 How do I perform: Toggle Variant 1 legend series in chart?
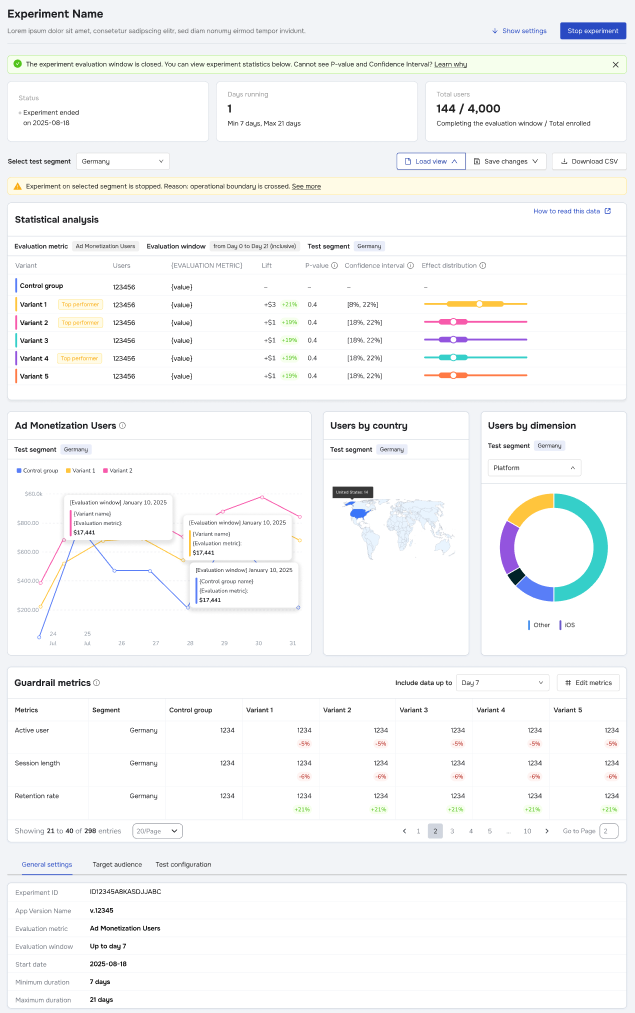tap(81, 470)
